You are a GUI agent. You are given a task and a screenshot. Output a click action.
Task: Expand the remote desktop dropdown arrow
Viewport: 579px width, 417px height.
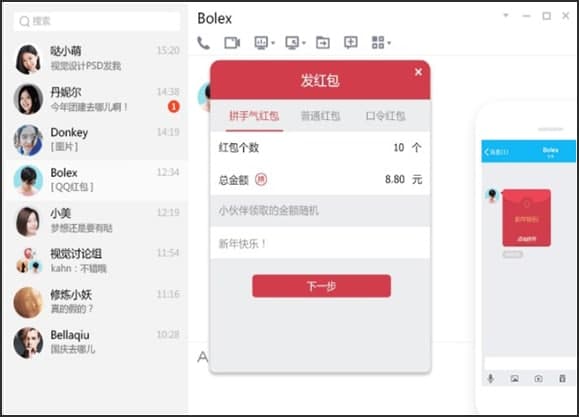tap(304, 43)
